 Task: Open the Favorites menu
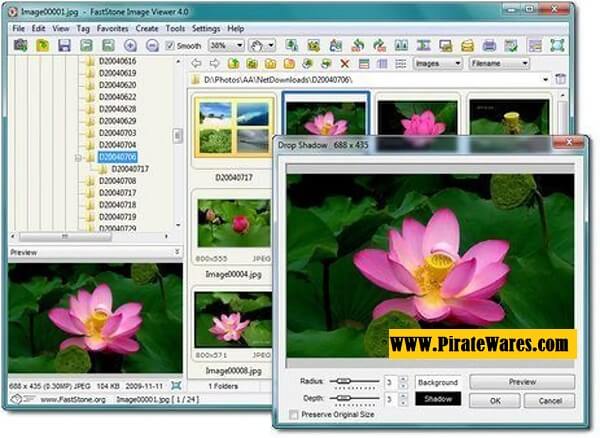coord(112,29)
